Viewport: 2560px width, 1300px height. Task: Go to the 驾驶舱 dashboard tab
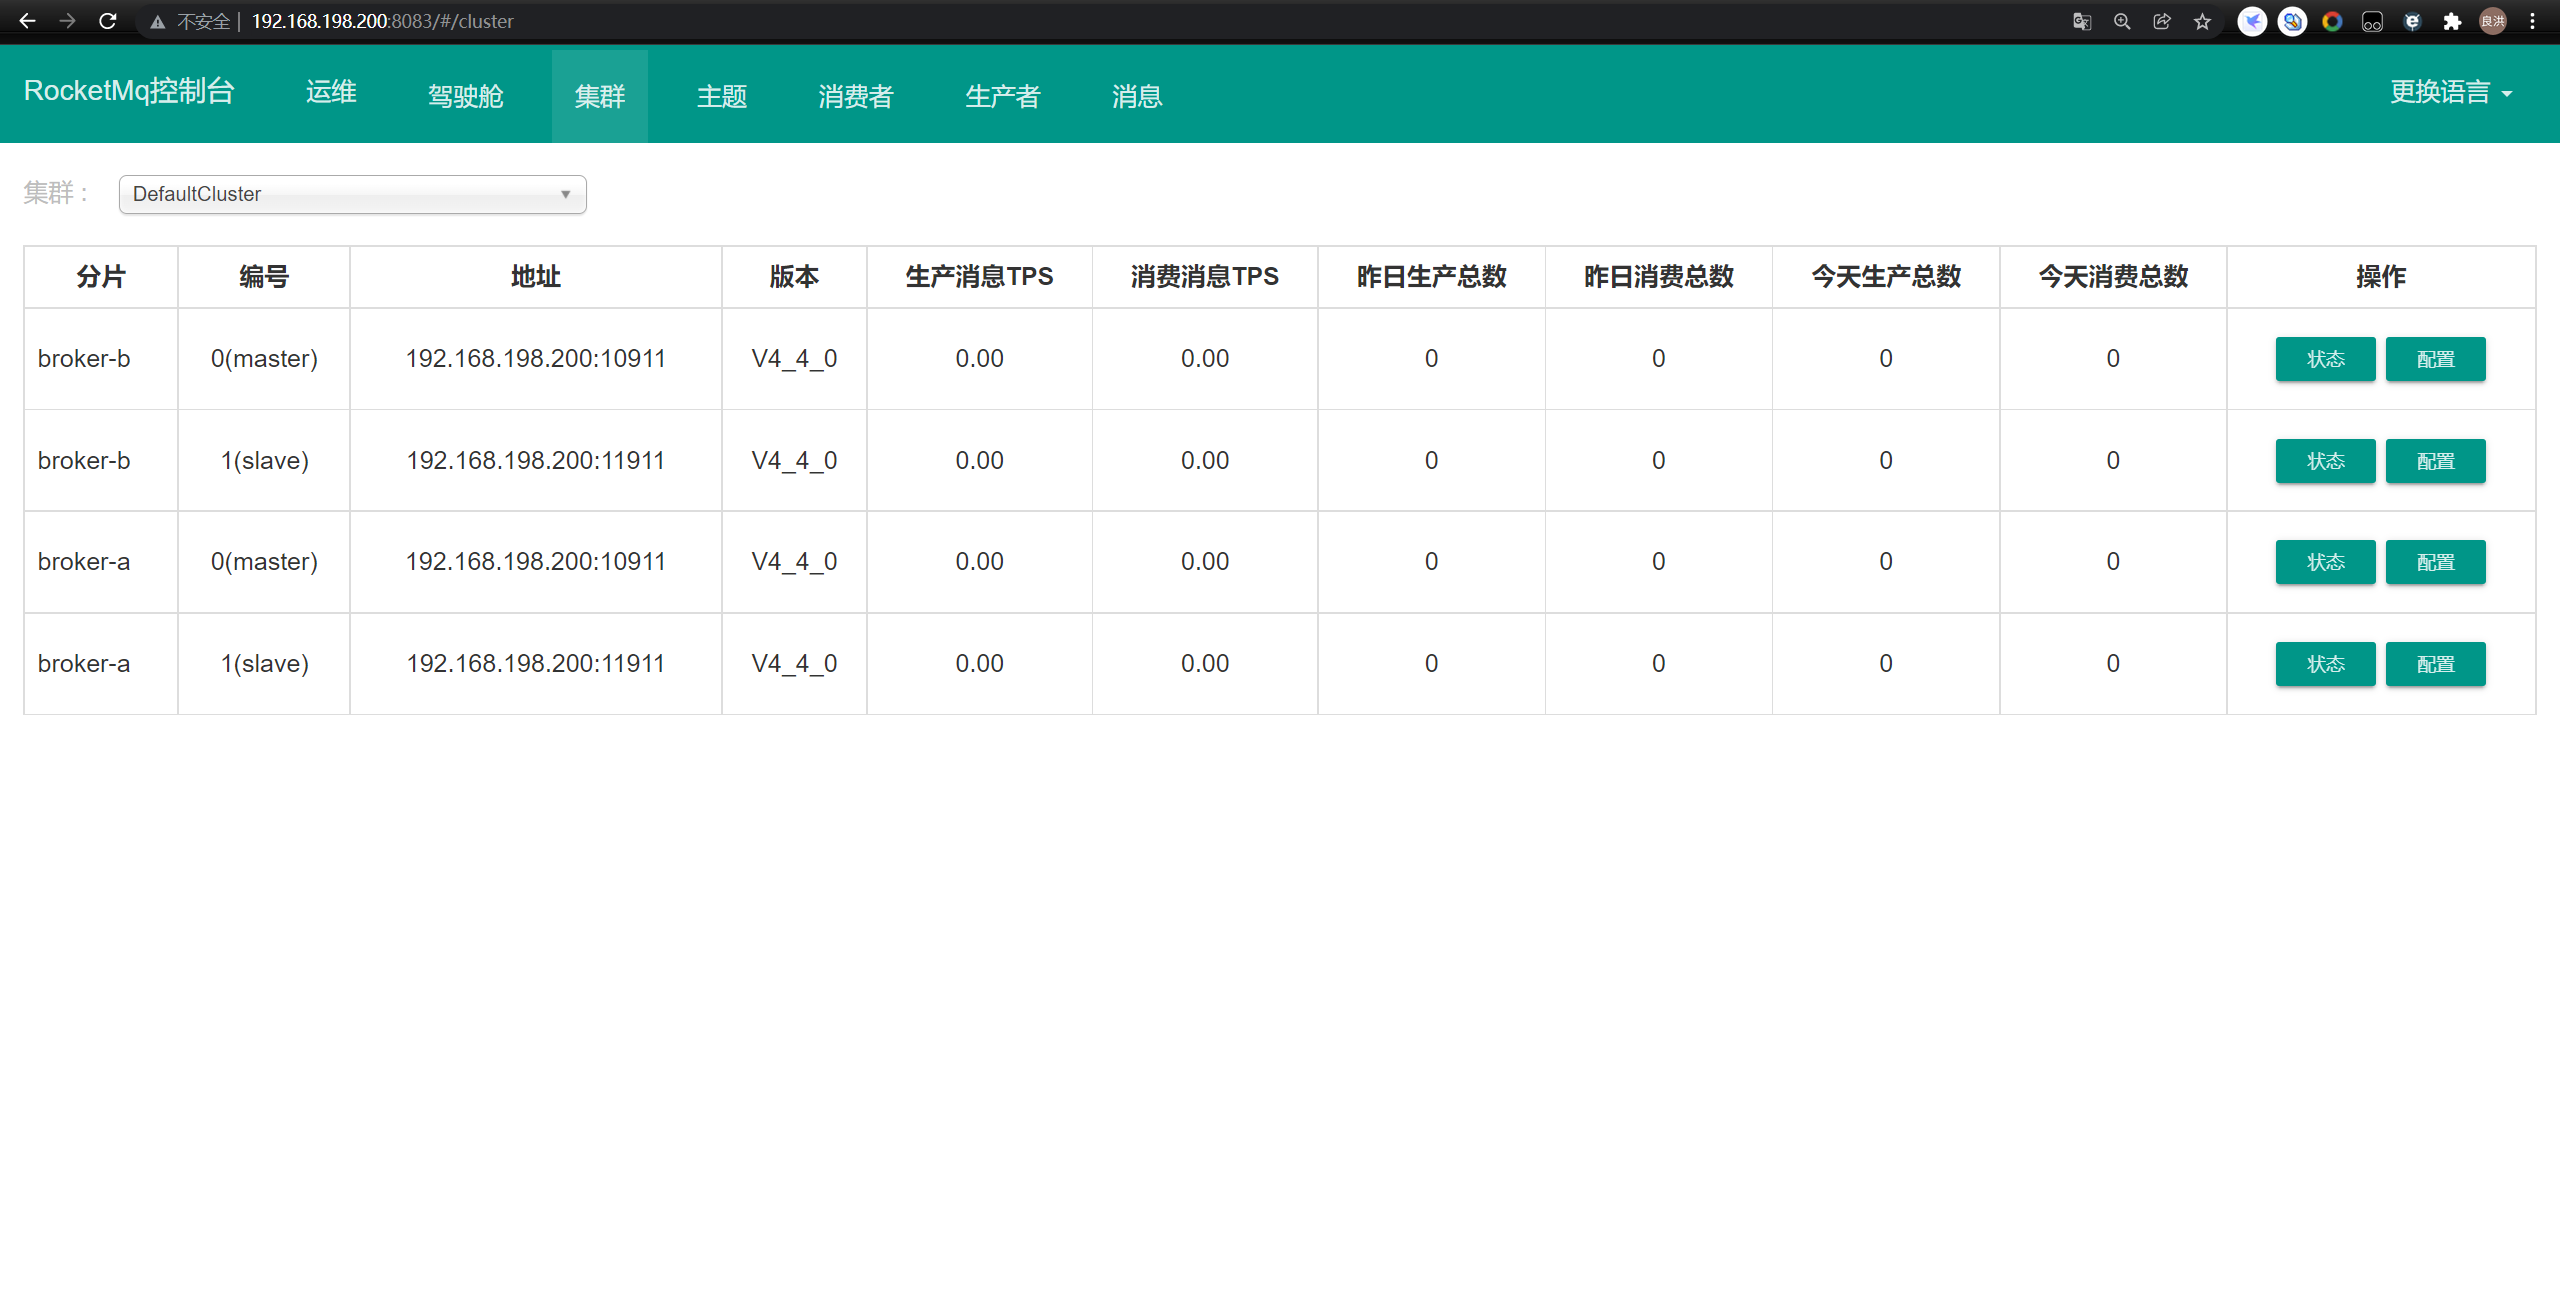tap(466, 96)
